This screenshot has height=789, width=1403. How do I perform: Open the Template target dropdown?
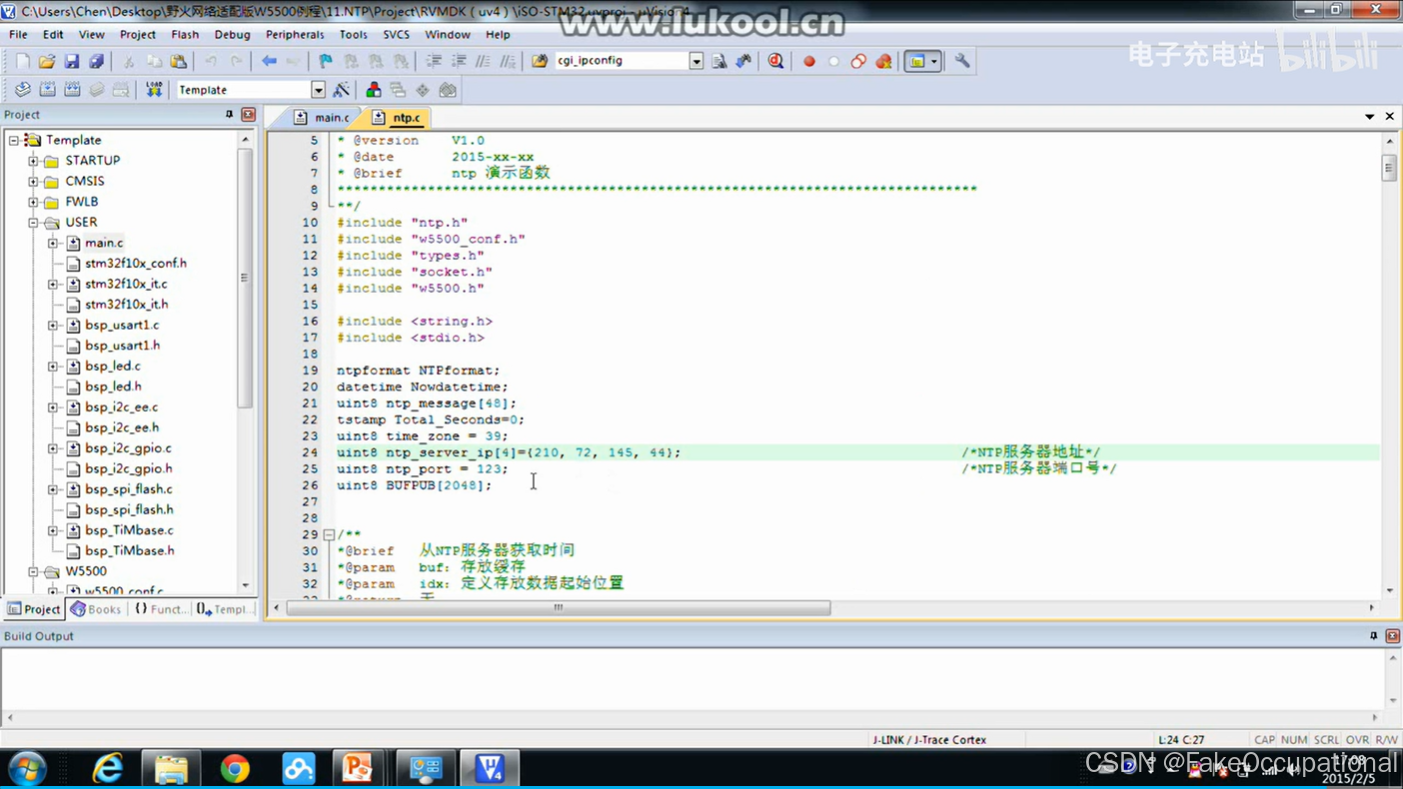click(x=318, y=90)
